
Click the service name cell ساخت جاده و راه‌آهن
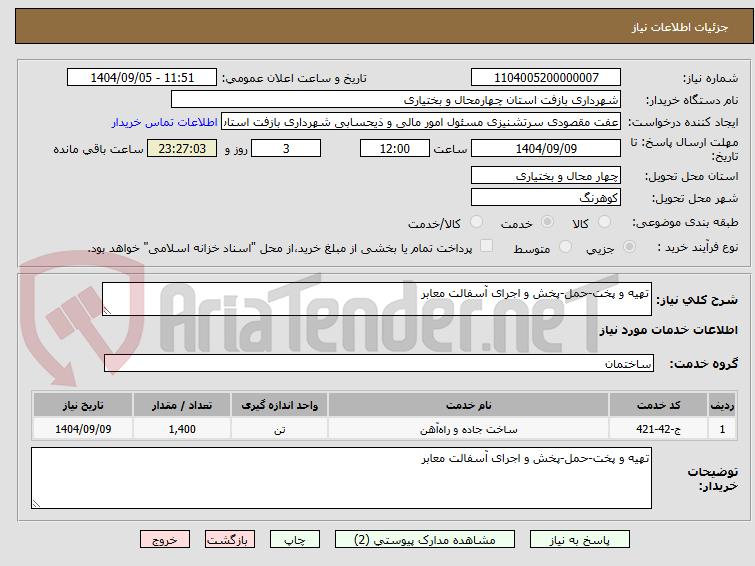coord(469,429)
